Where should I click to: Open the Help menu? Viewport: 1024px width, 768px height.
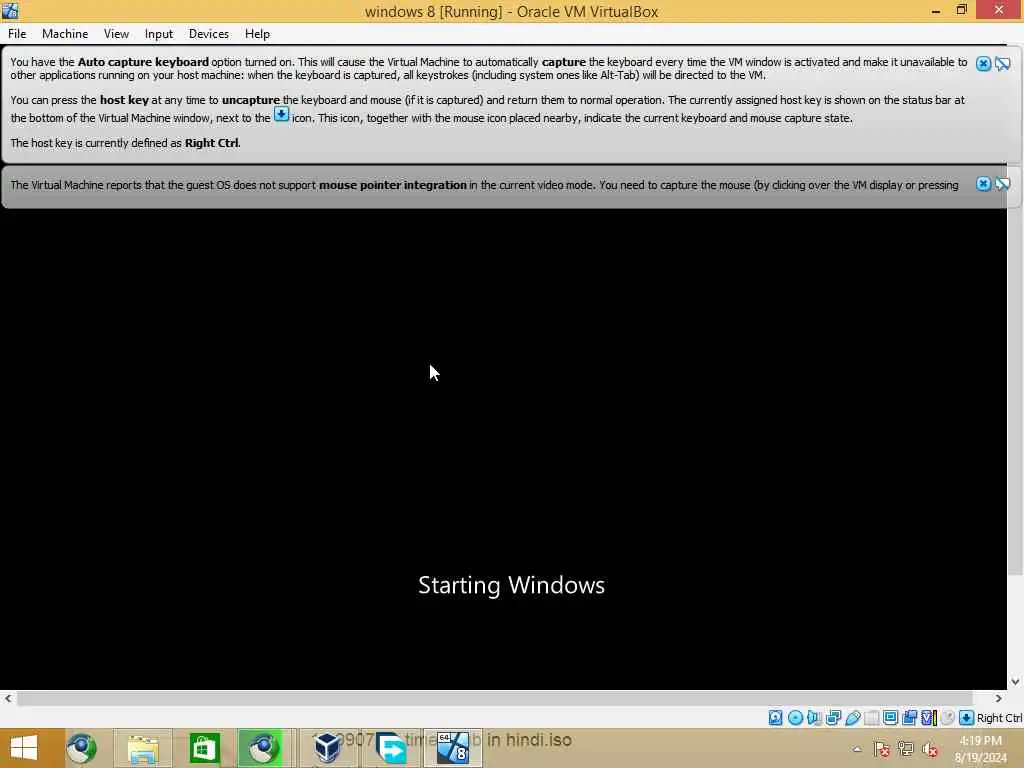(x=257, y=34)
